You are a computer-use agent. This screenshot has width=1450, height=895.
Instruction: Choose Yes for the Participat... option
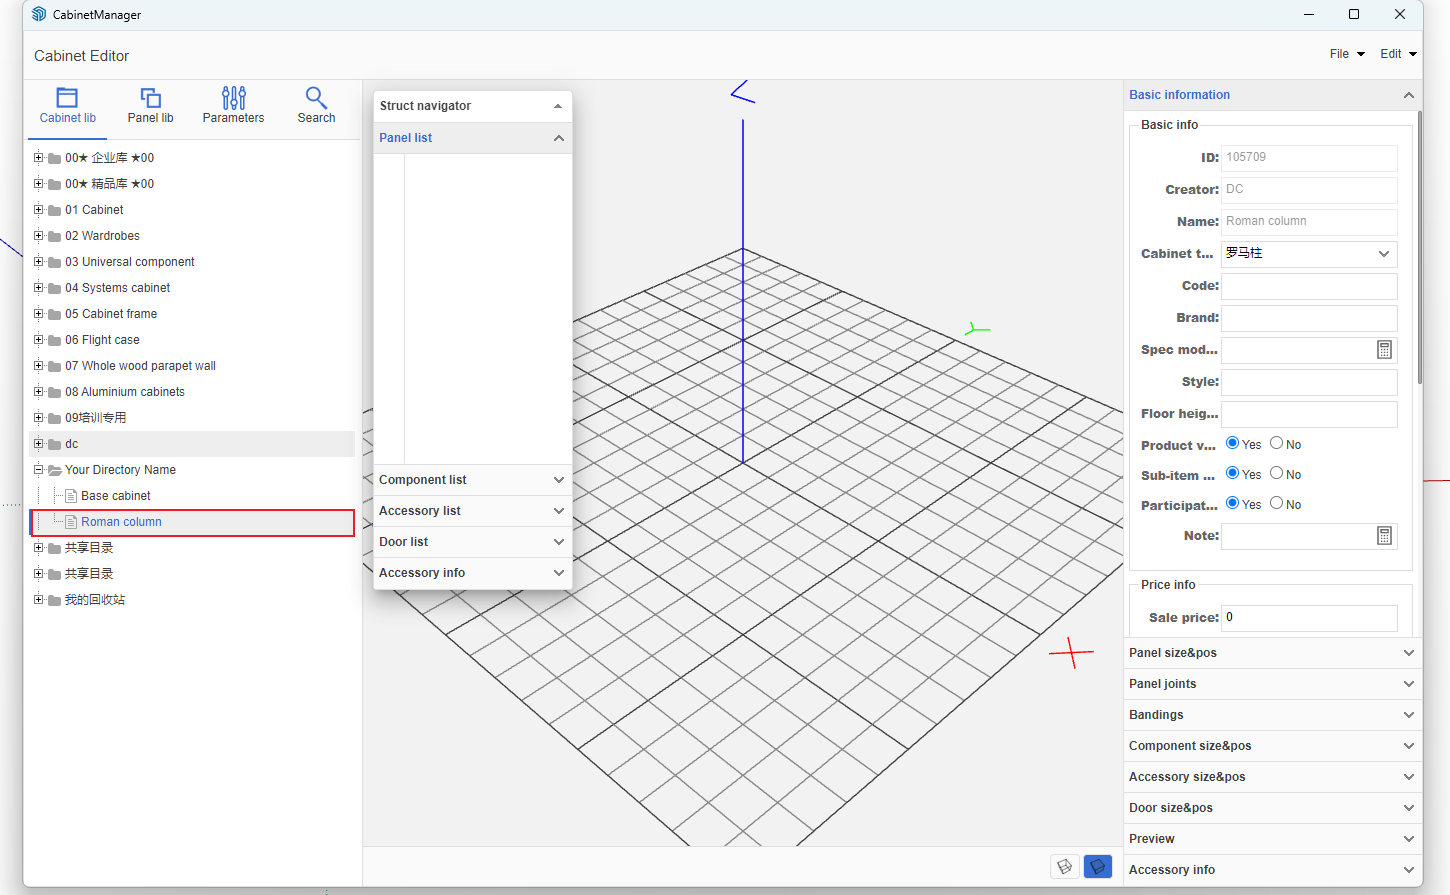click(x=1233, y=504)
